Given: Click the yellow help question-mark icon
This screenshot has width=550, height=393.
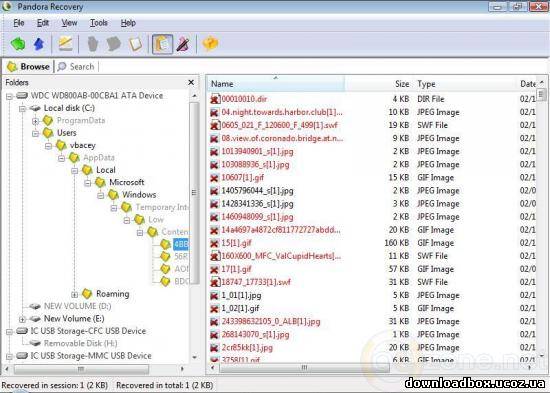Looking at the screenshot, I should coord(210,44).
